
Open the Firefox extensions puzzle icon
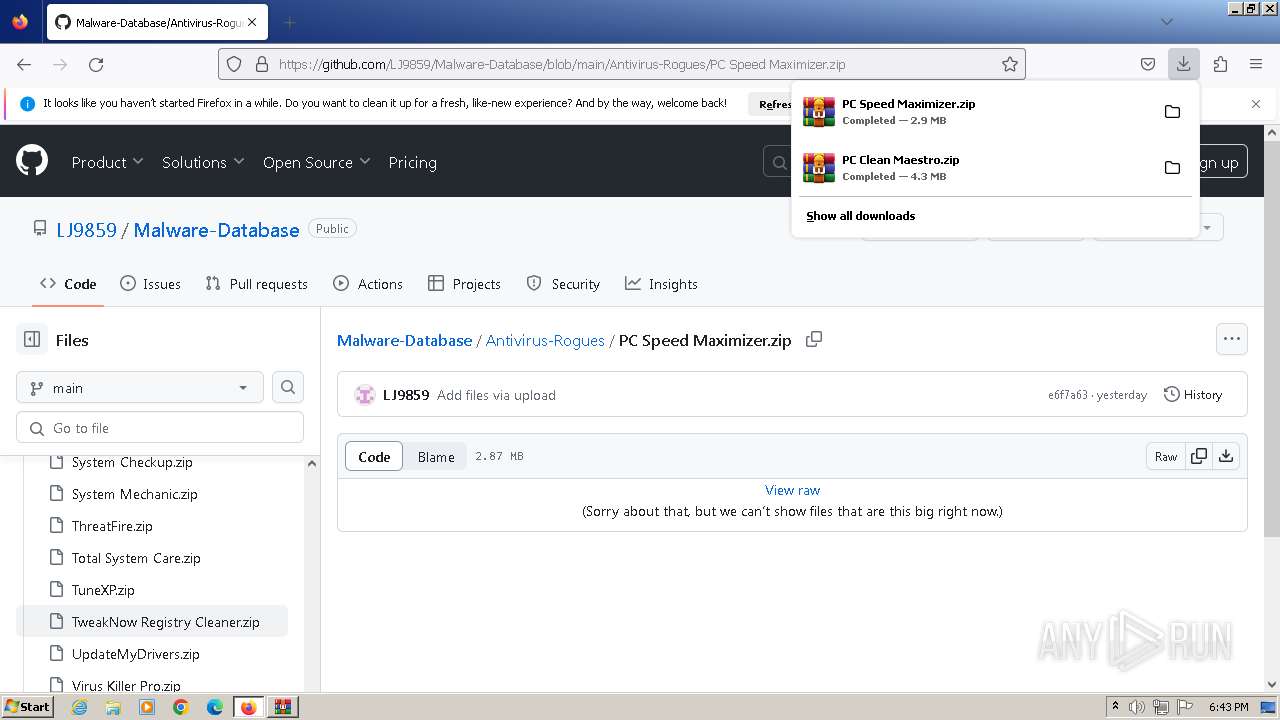coord(1220,64)
